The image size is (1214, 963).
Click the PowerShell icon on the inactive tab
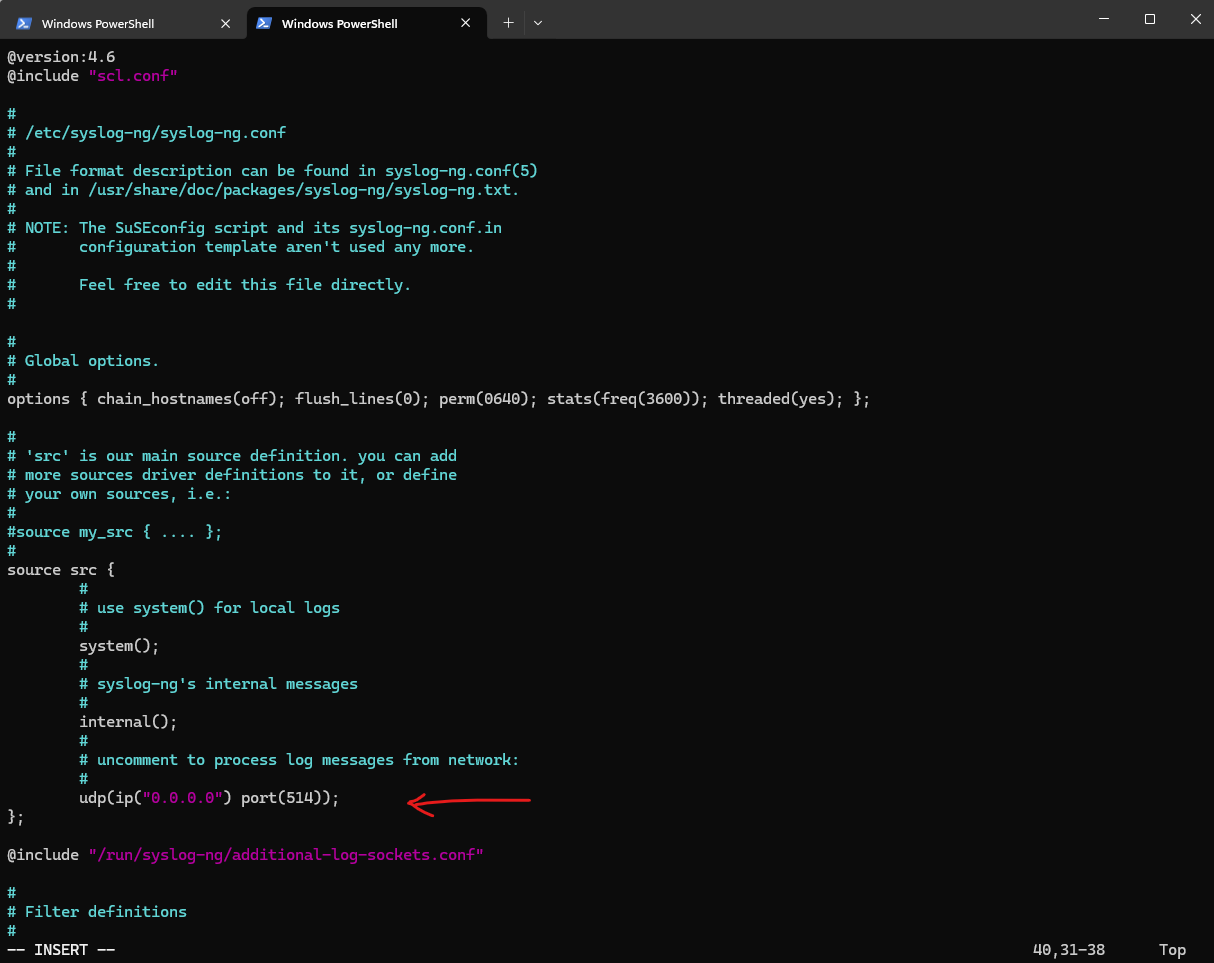pos(24,23)
